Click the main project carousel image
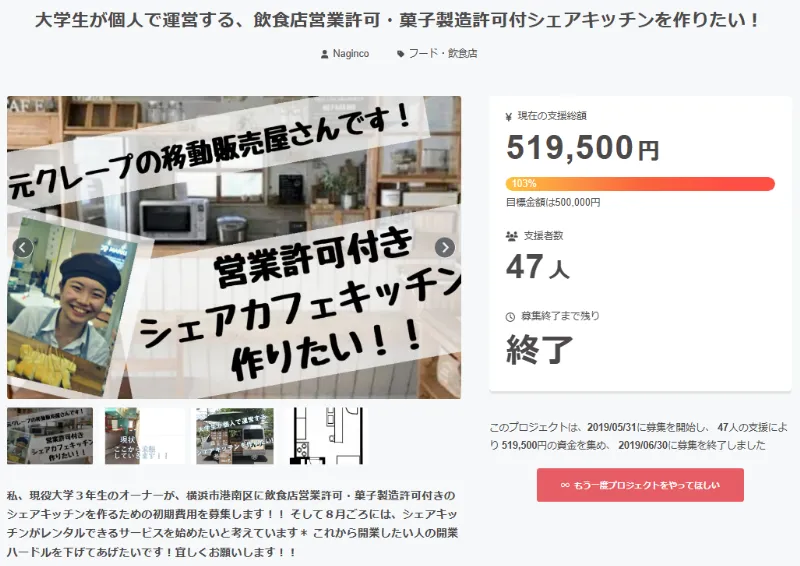Viewport: 800px width, 566px height. coord(234,248)
